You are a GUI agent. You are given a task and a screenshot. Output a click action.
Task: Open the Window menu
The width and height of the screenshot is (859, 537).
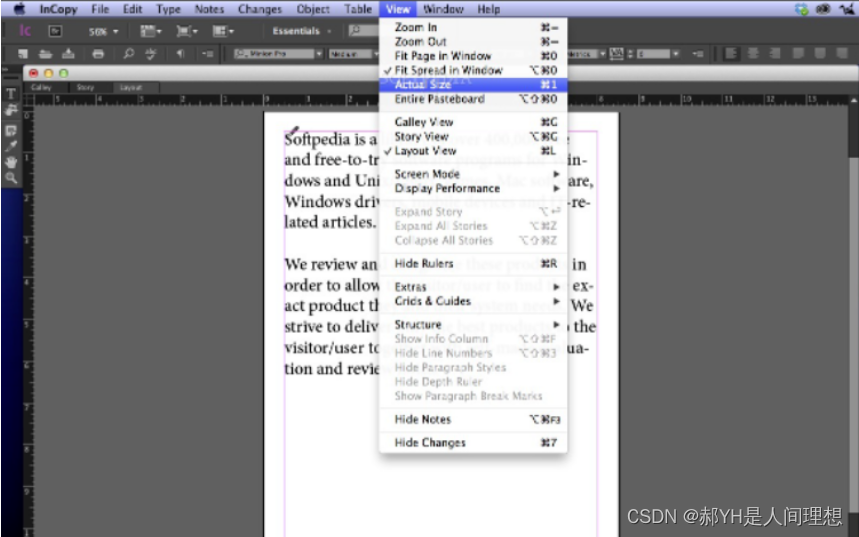pyautogui.click(x=443, y=9)
